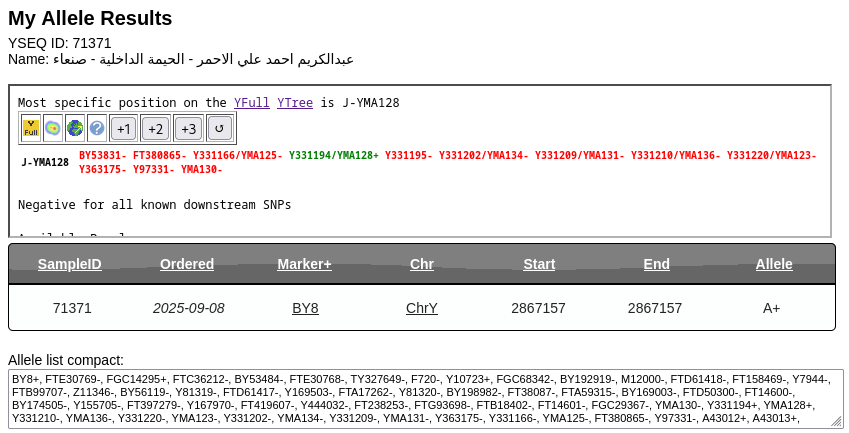Click the red Y331166/YMA125- SNP

tap(238, 155)
